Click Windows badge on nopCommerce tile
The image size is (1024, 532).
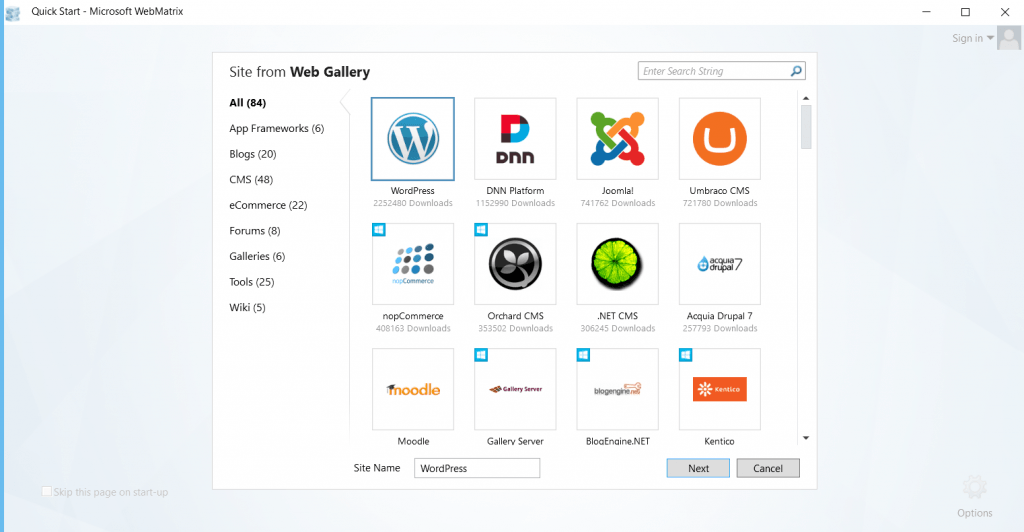click(x=379, y=230)
